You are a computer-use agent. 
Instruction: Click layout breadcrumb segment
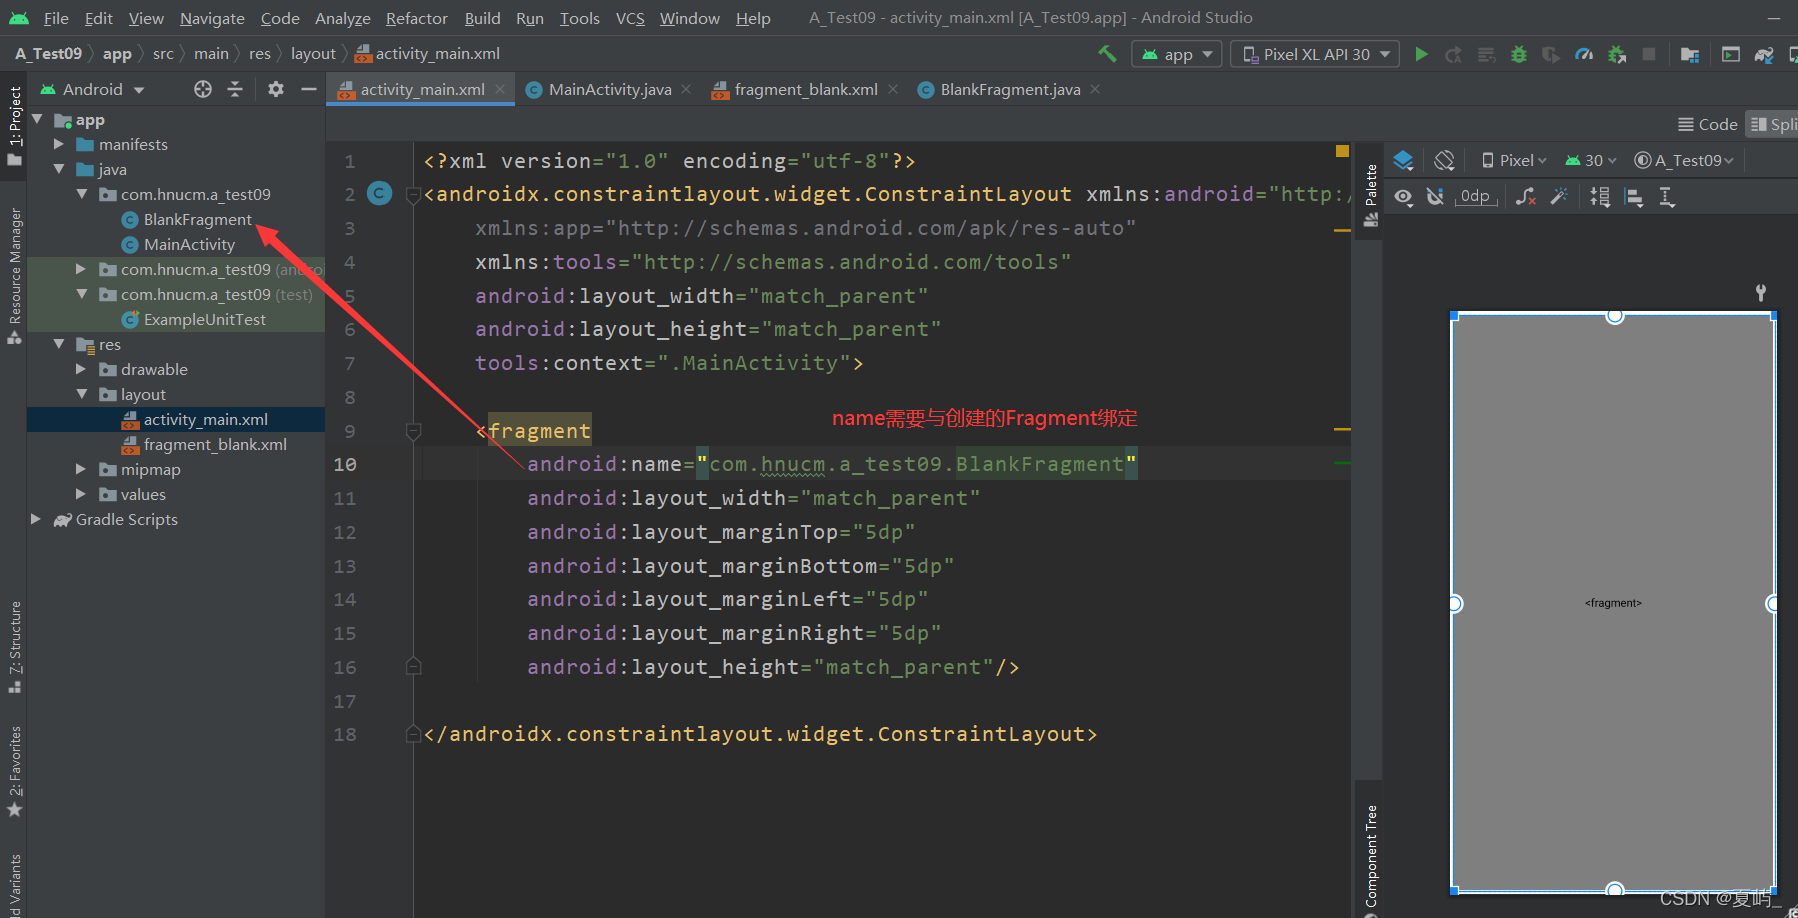pyautogui.click(x=313, y=54)
